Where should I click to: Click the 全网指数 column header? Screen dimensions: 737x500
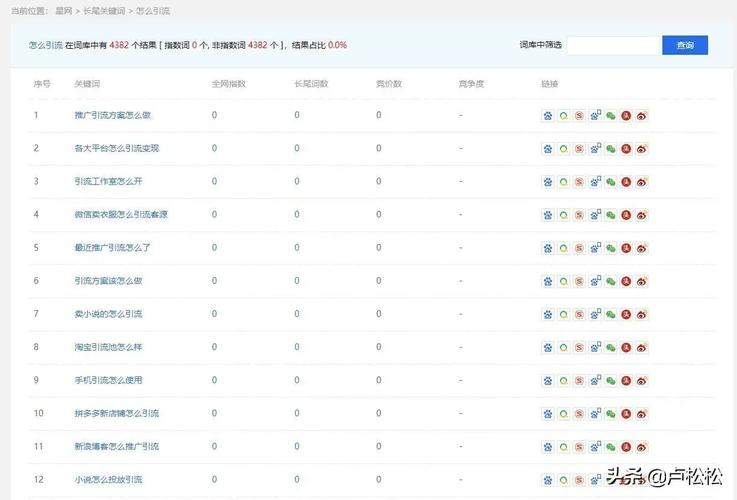[228, 84]
